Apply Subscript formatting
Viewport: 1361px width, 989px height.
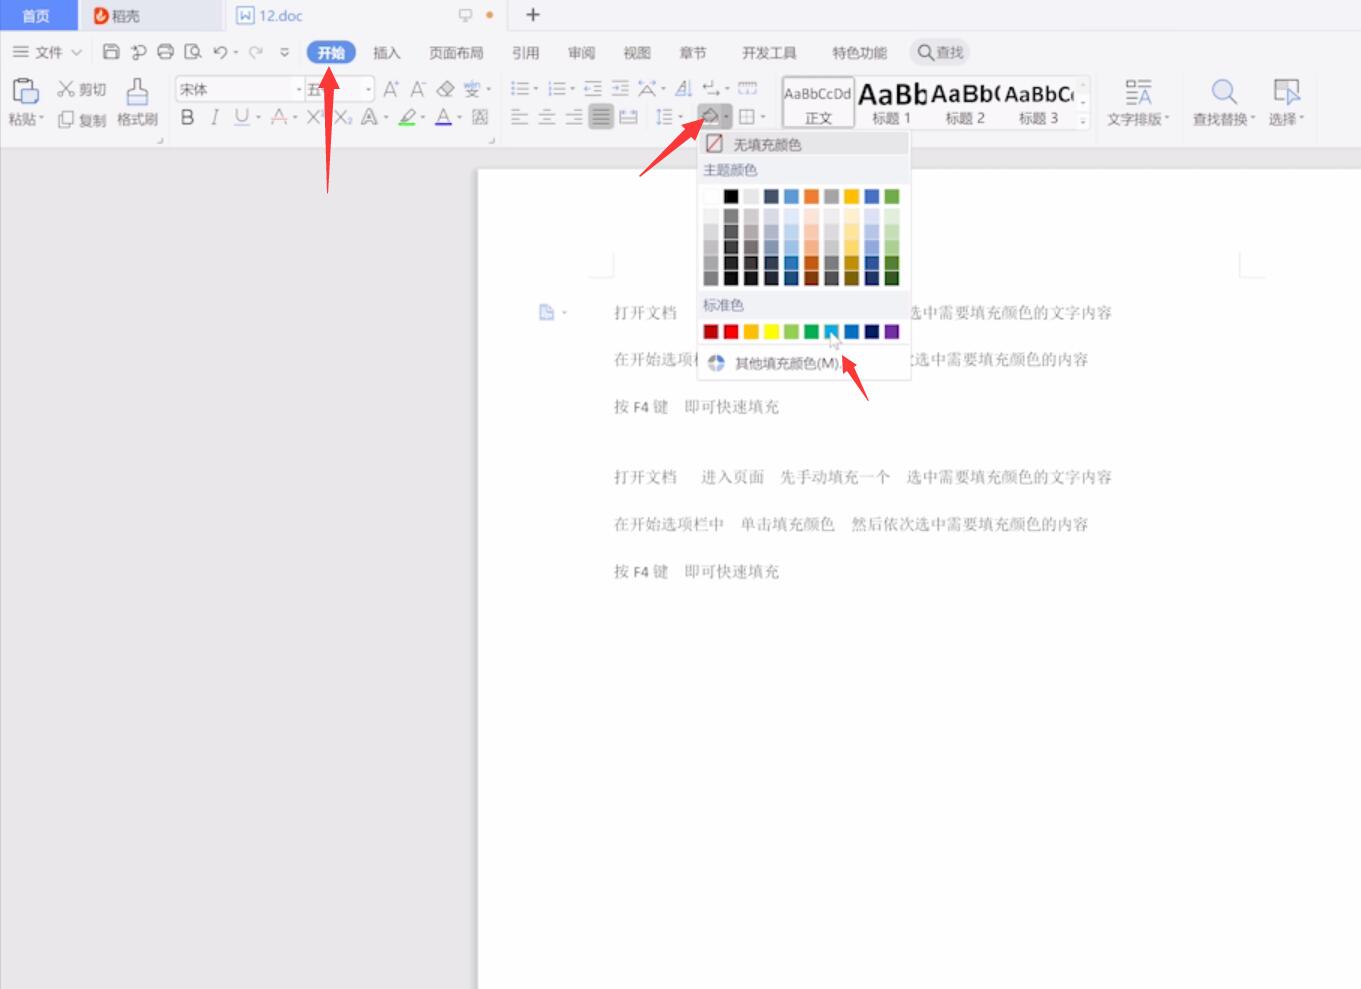coord(343,117)
